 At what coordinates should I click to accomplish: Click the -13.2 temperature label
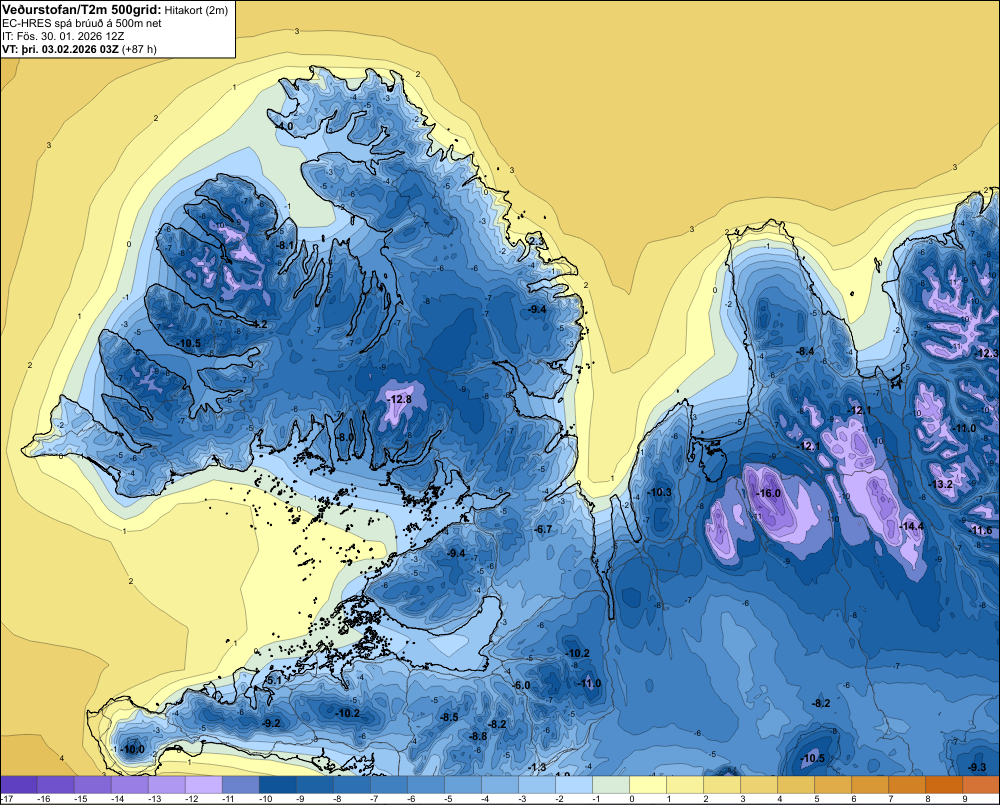click(x=941, y=484)
